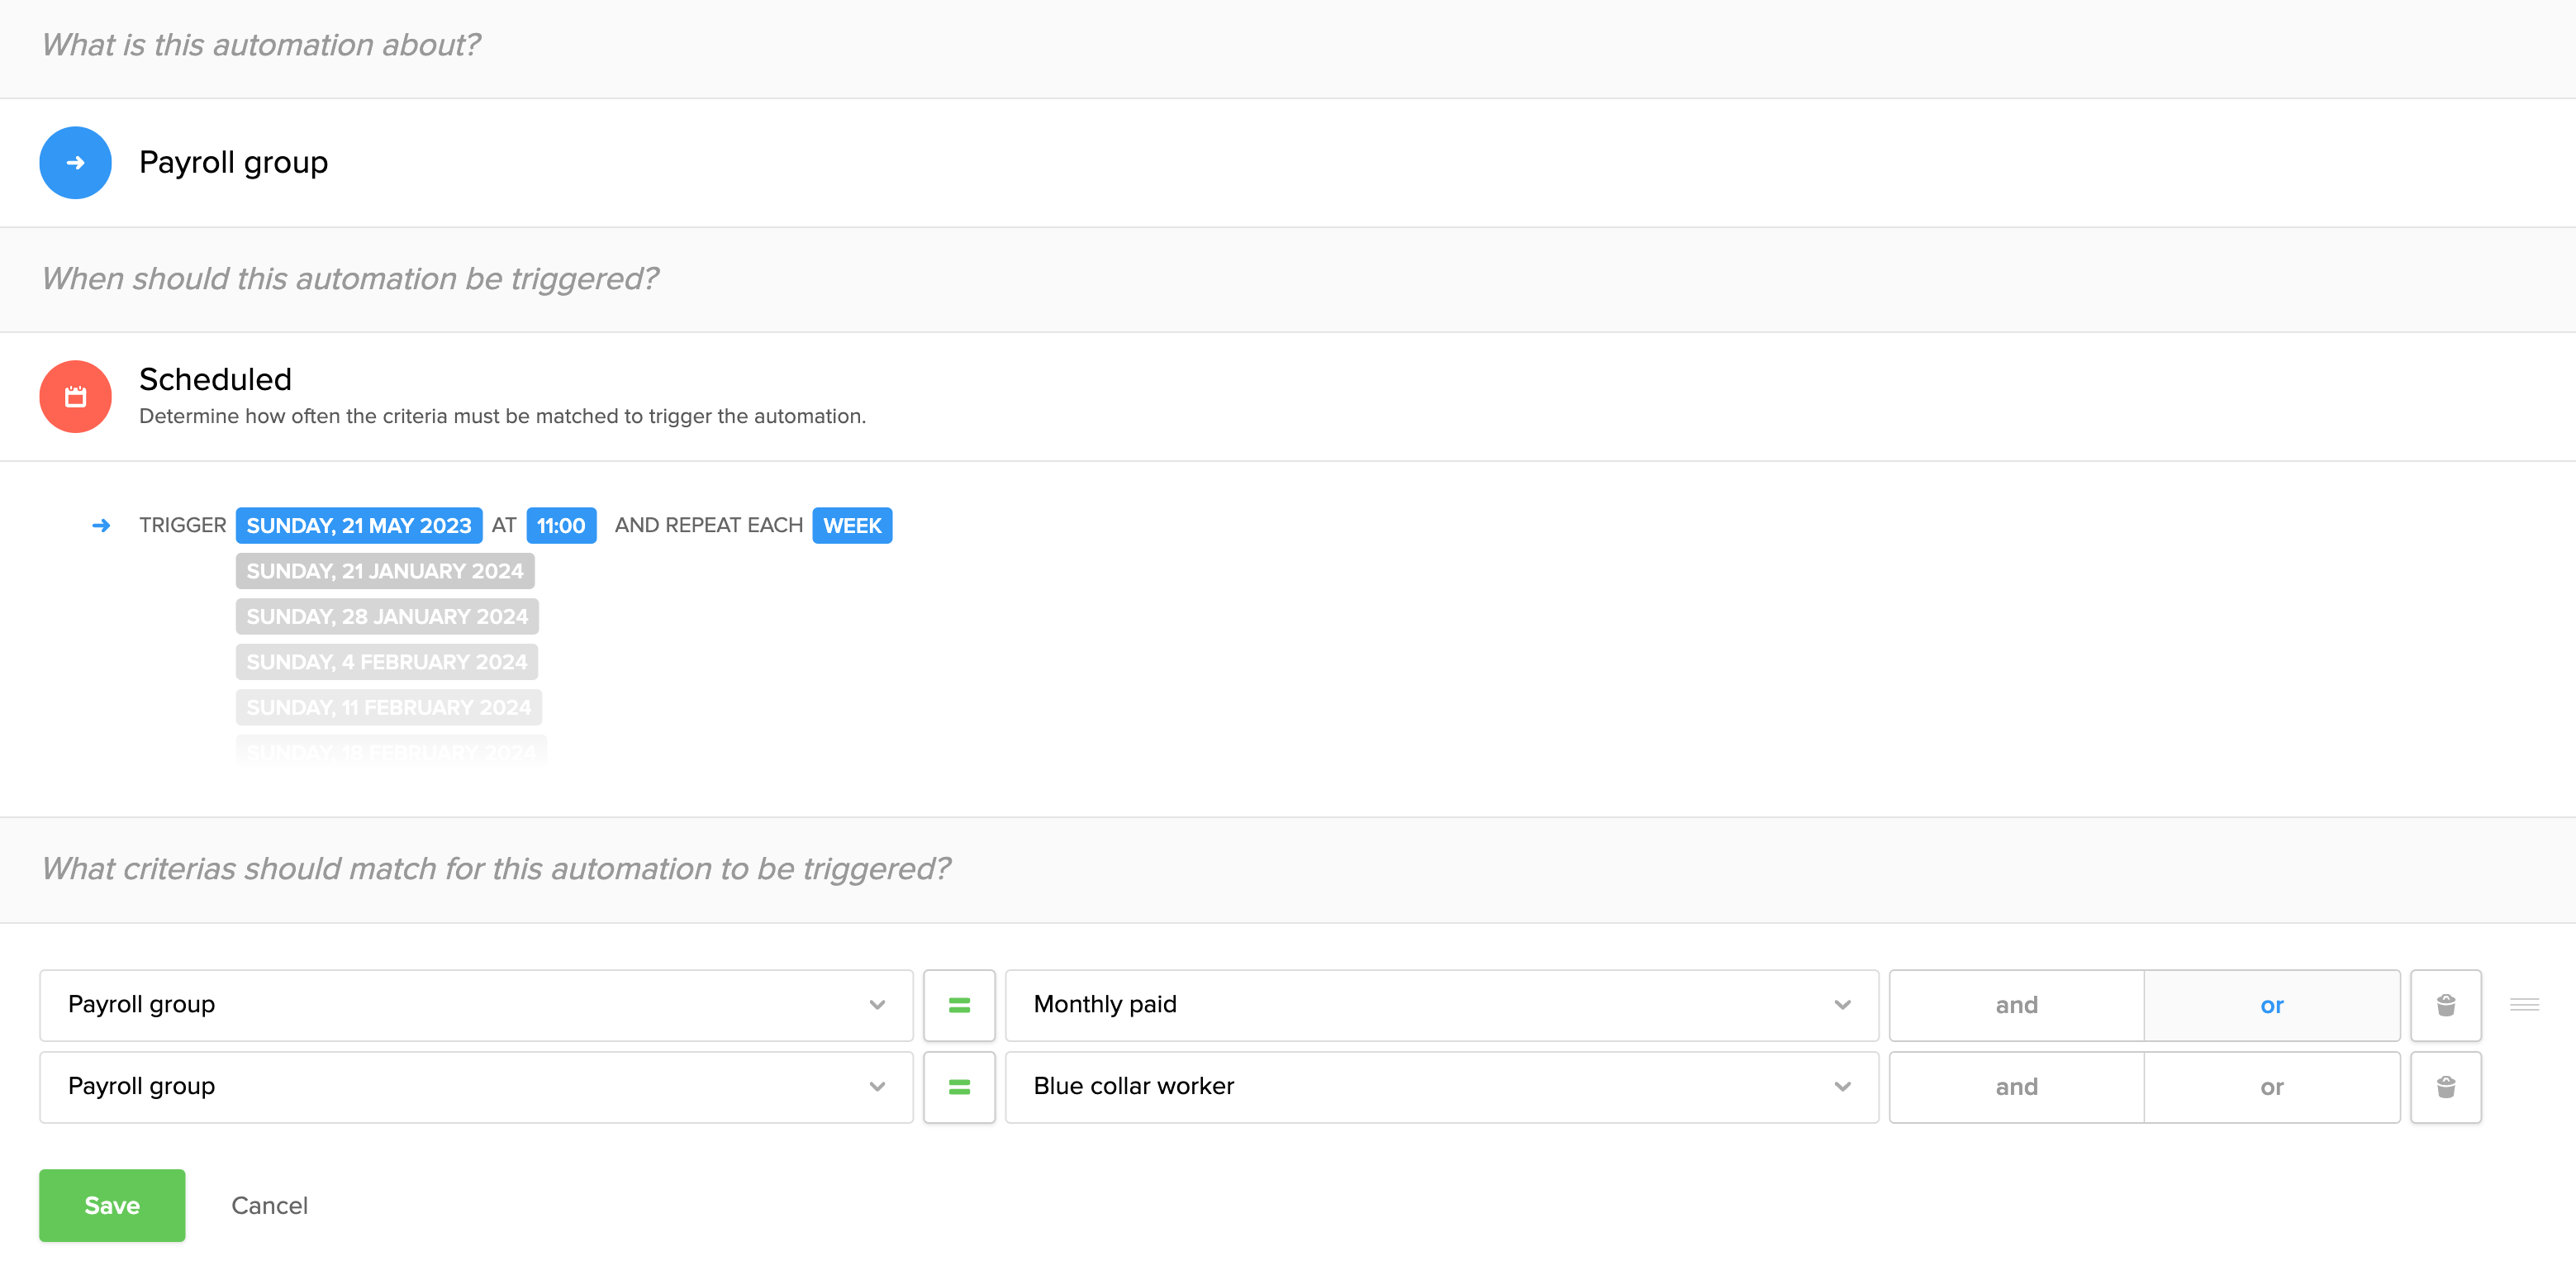Viewport: 2576px width, 1261px height.
Task: Select 'and' for the Blue collar worker criteria
Action: tap(2016, 1086)
